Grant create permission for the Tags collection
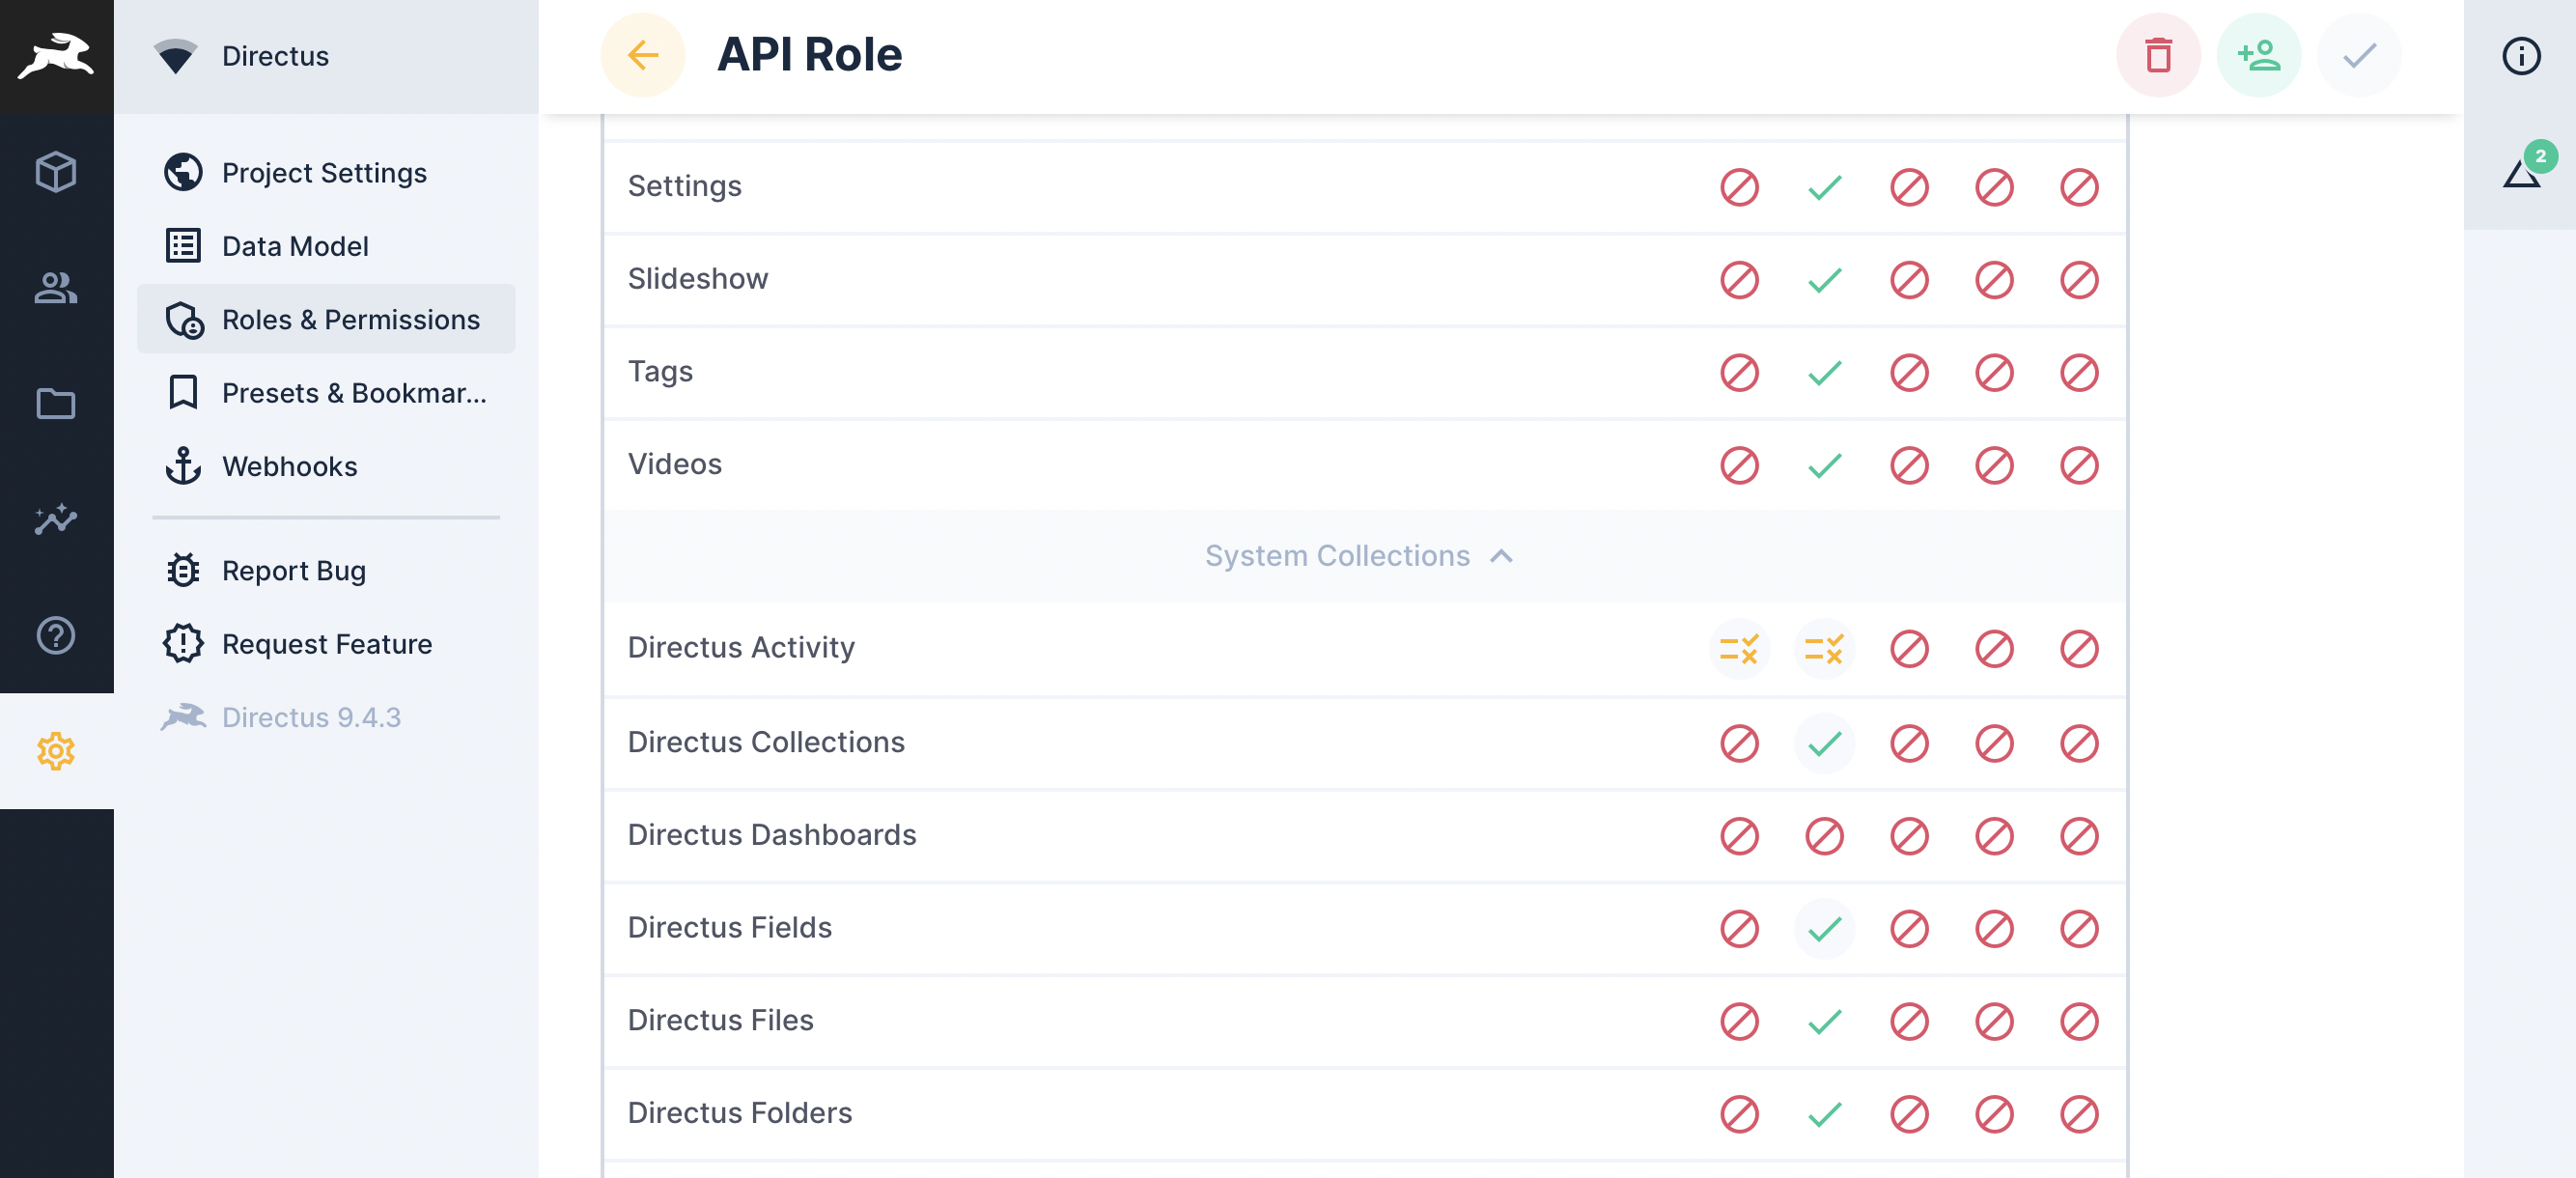Image resolution: width=2576 pixels, height=1178 pixels. (1738, 373)
